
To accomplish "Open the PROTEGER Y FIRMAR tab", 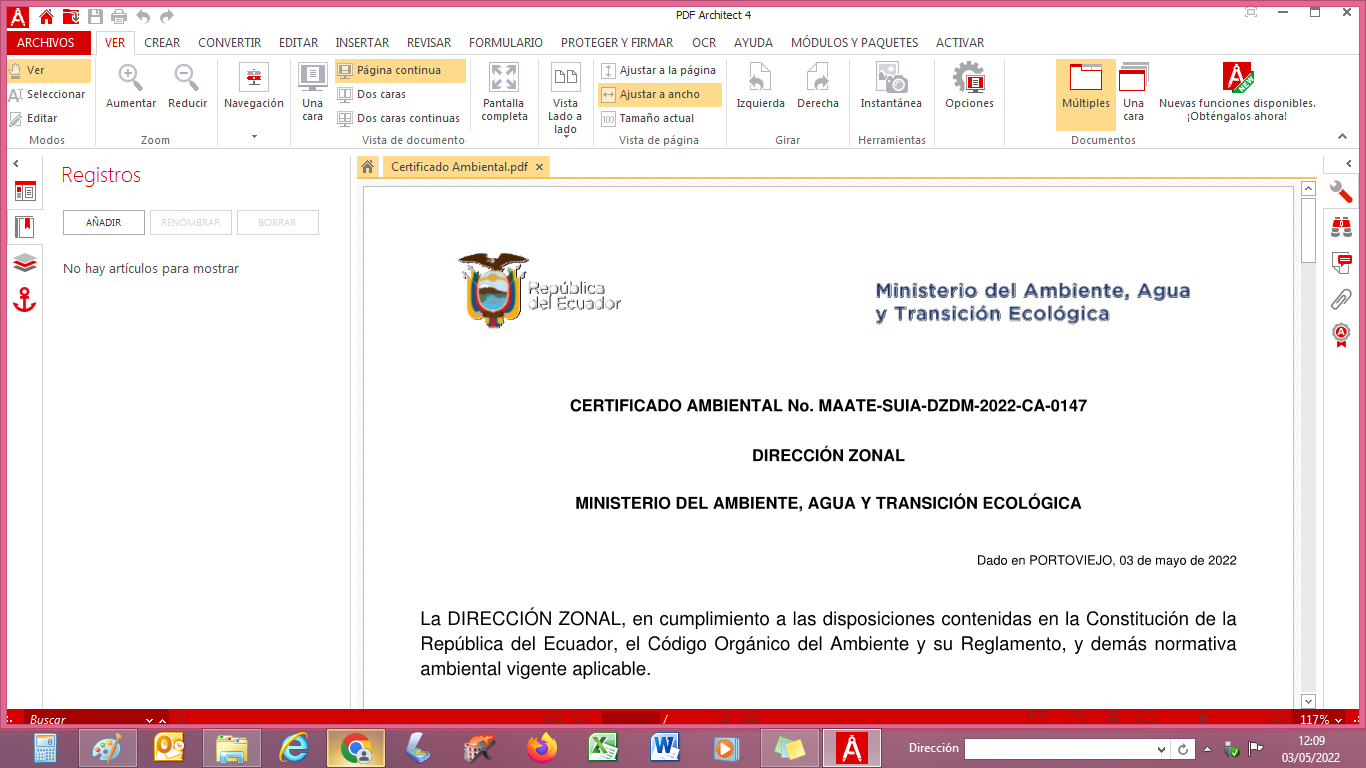I will pos(616,43).
